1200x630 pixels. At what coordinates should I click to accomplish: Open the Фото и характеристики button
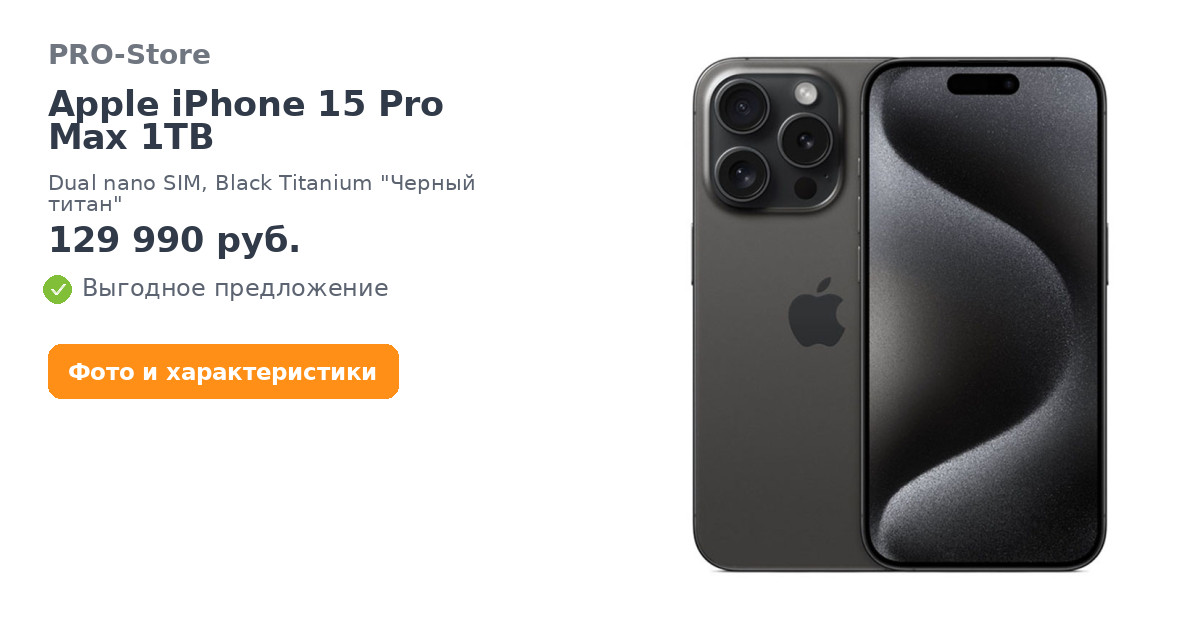coord(223,372)
